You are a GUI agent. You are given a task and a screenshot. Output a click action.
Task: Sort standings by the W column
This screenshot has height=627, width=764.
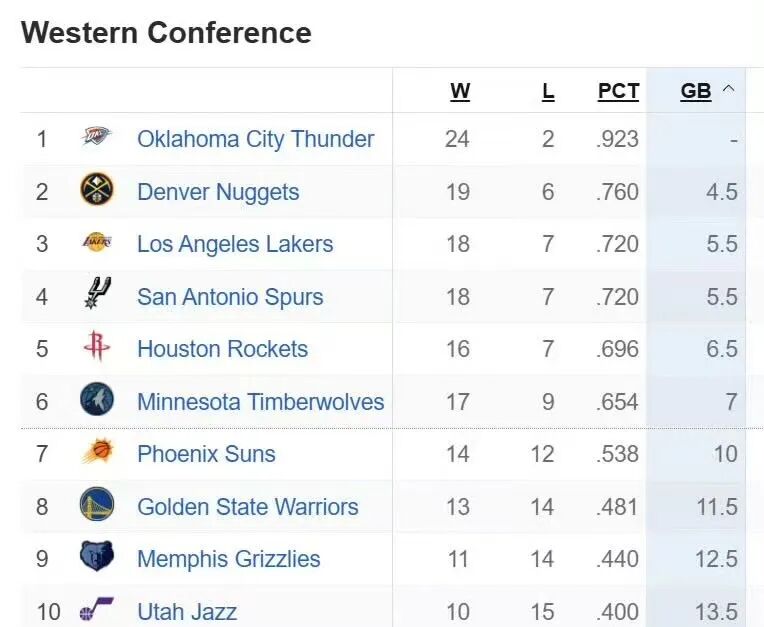[x=460, y=91]
